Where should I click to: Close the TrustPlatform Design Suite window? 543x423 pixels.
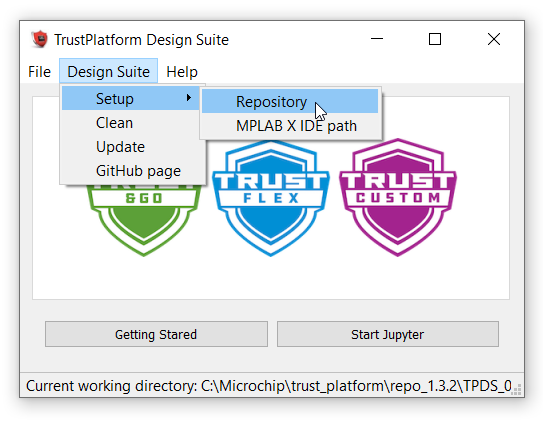pos(494,39)
